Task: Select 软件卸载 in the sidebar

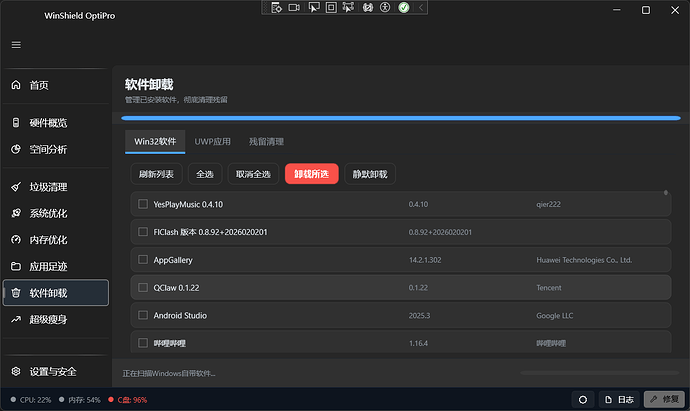Action: point(55,293)
